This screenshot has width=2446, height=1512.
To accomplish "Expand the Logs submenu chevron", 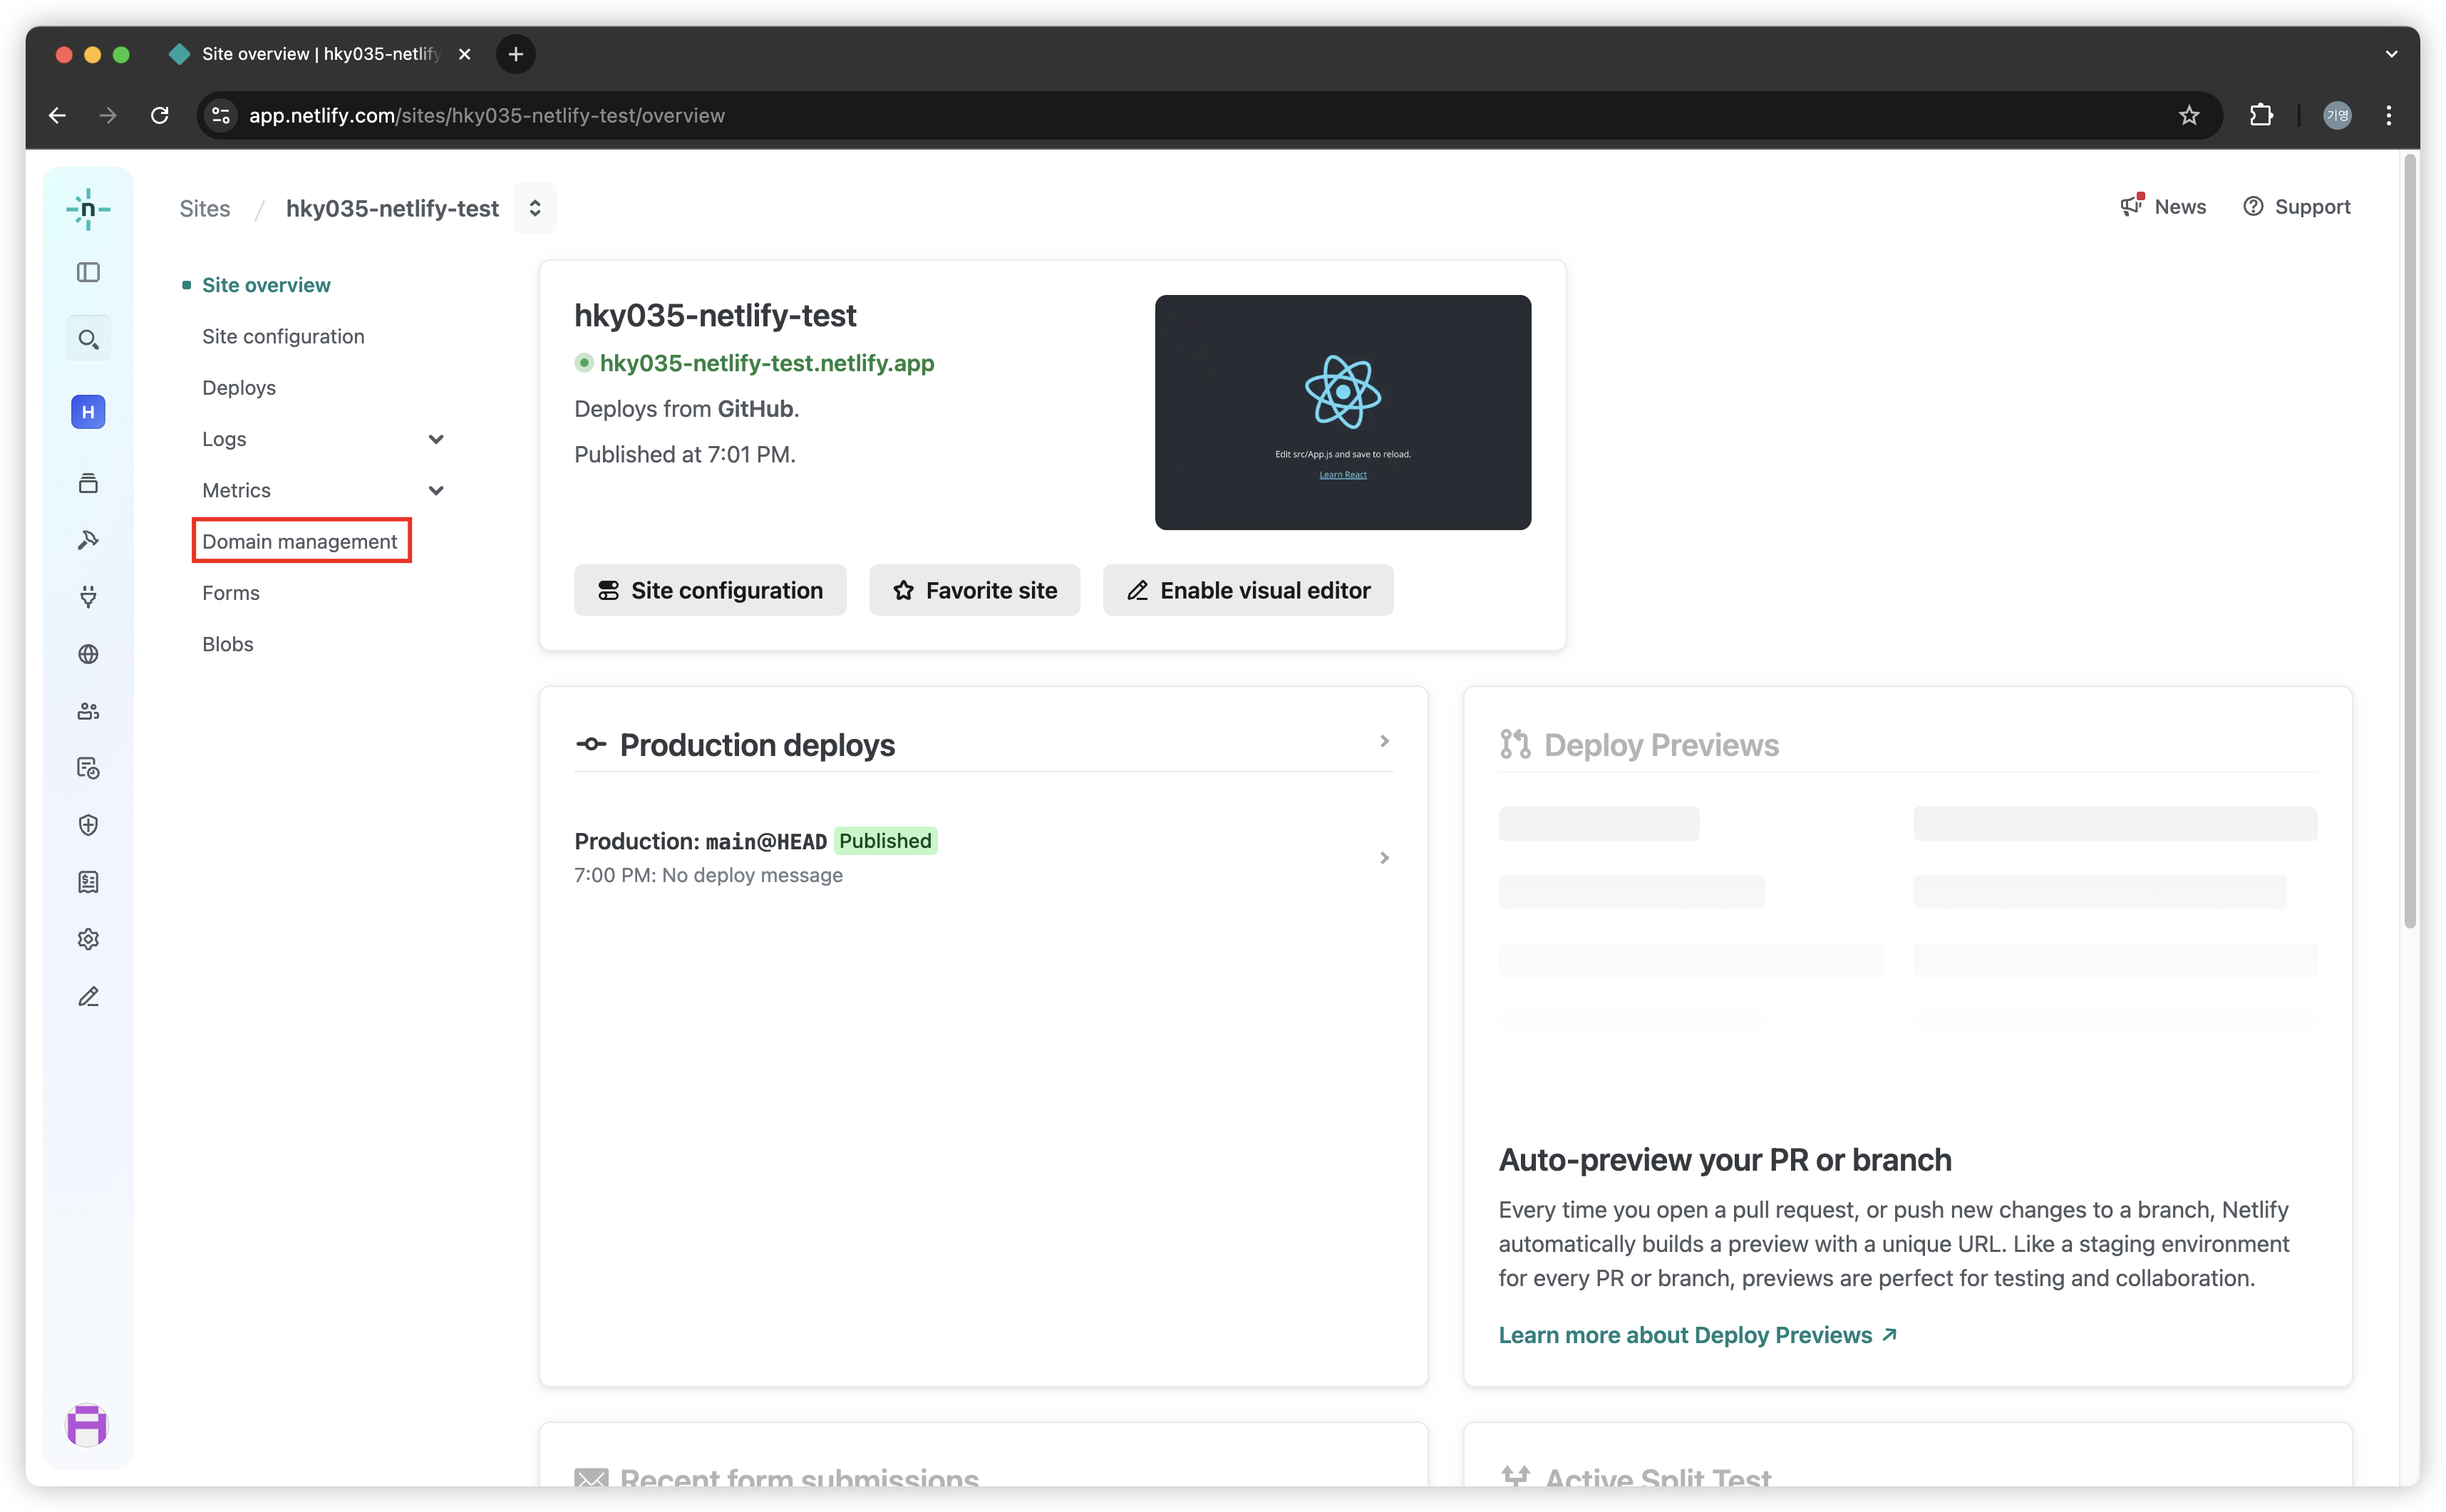I will (x=436, y=439).
